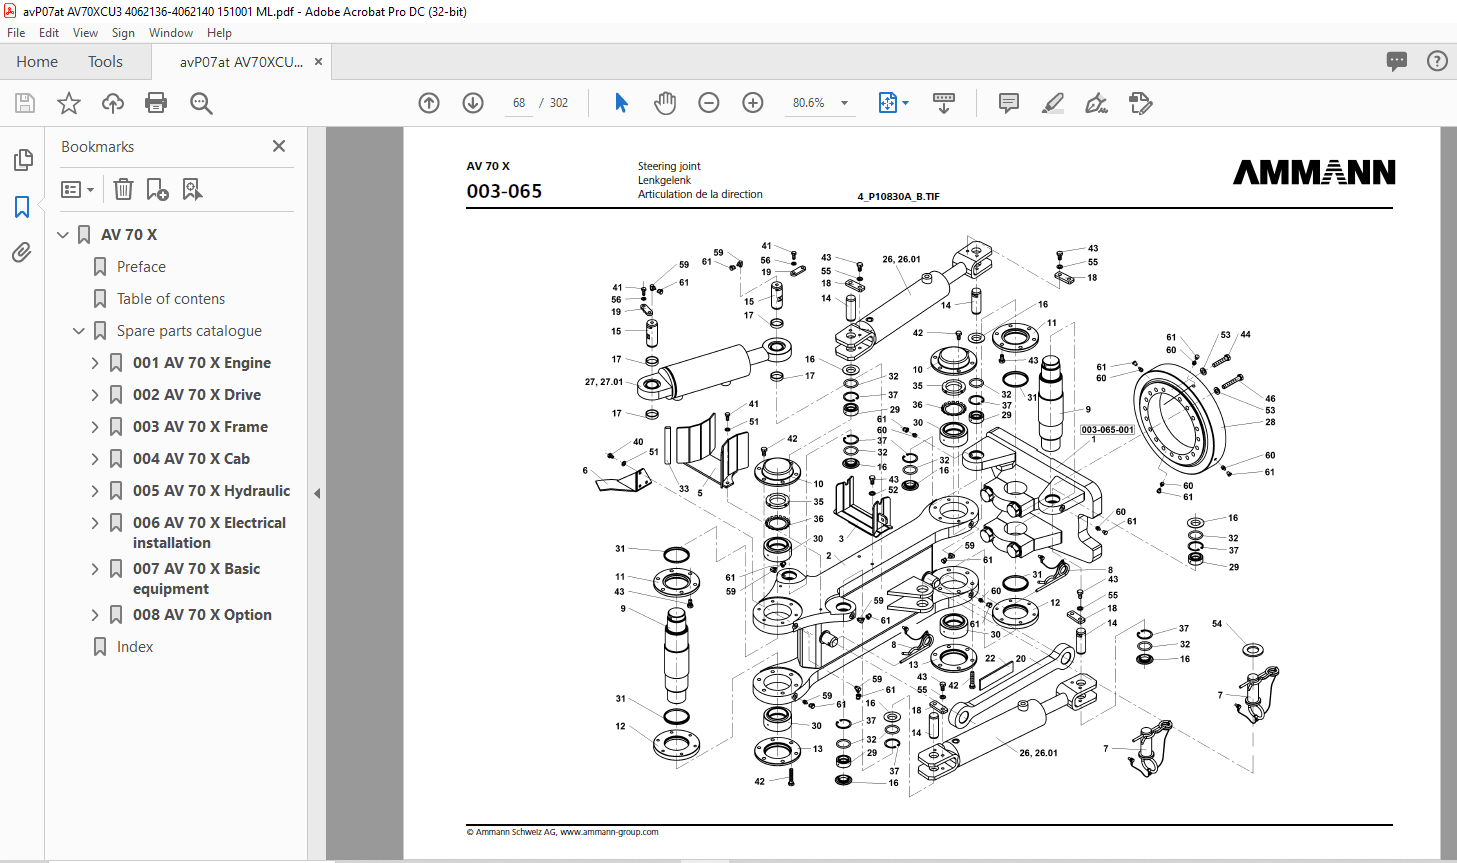Viewport: 1457px width, 863px height.
Task: Add the document to starred files
Action: [69, 103]
